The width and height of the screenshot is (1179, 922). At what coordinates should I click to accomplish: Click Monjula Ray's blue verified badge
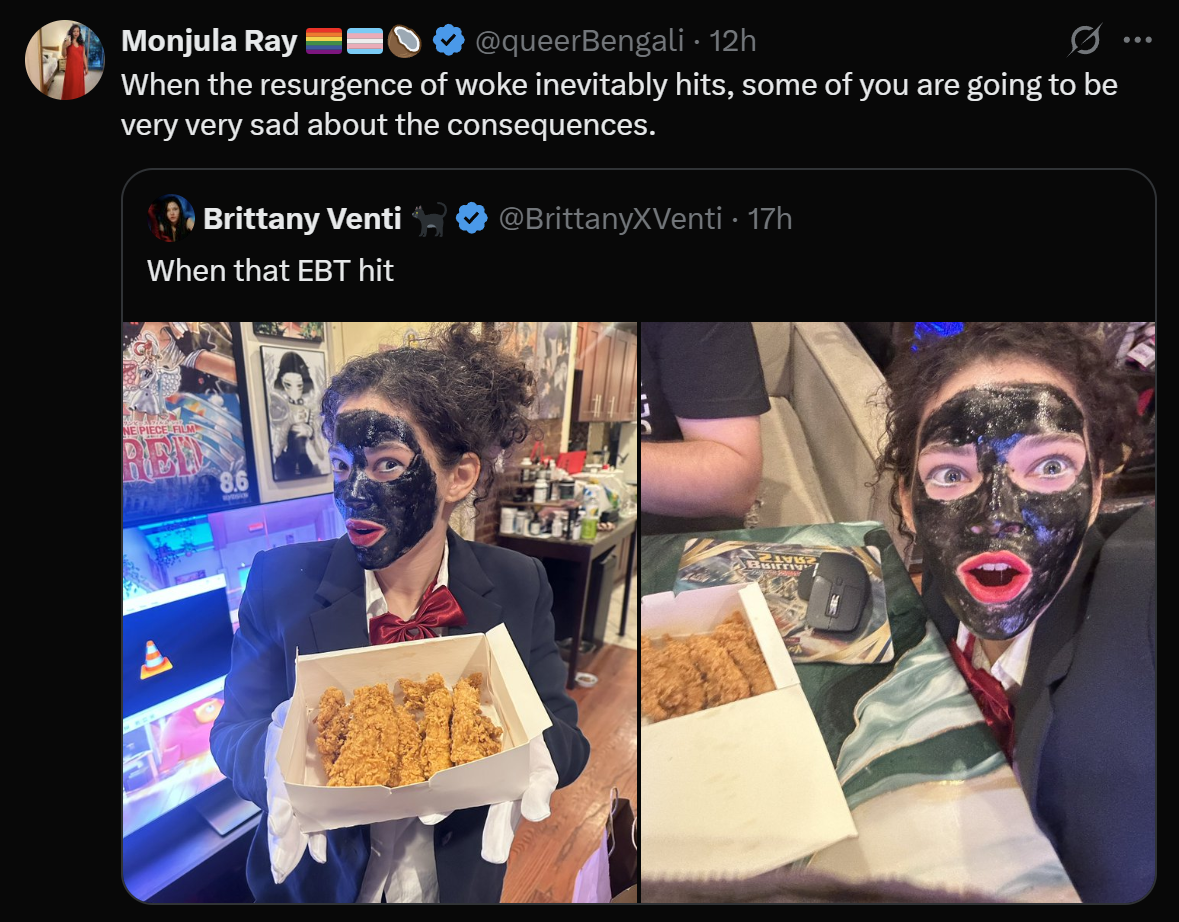pos(449,41)
